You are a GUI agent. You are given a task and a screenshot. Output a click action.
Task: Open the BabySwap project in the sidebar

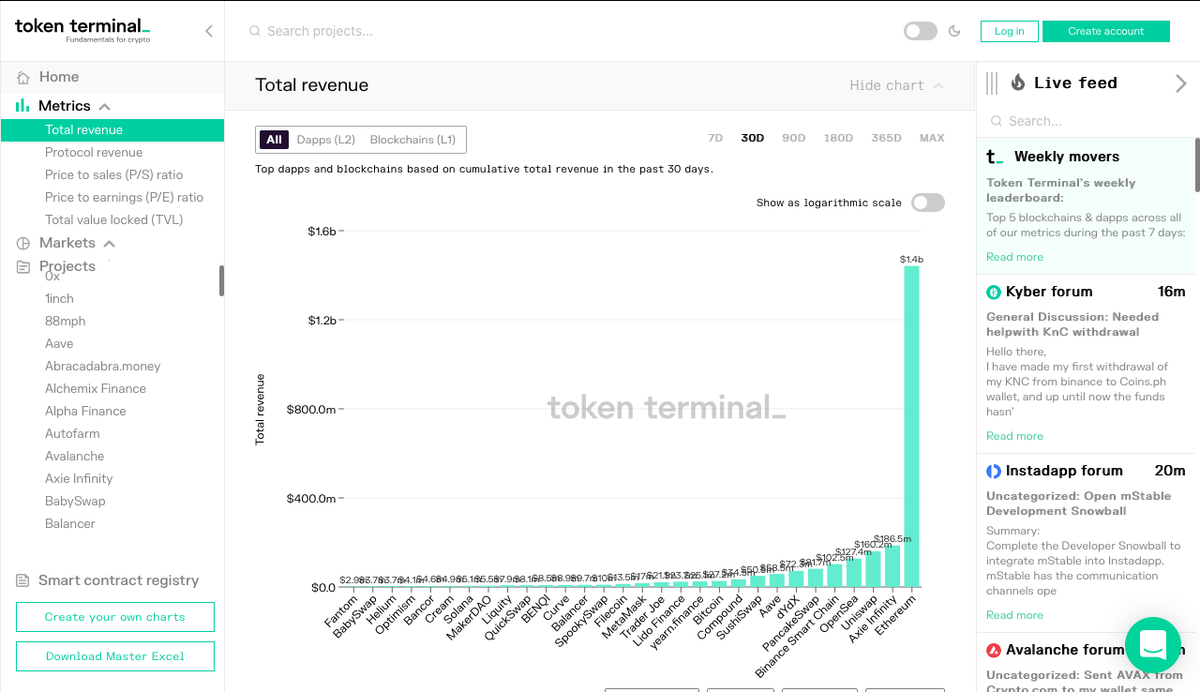(x=75, y=501)
